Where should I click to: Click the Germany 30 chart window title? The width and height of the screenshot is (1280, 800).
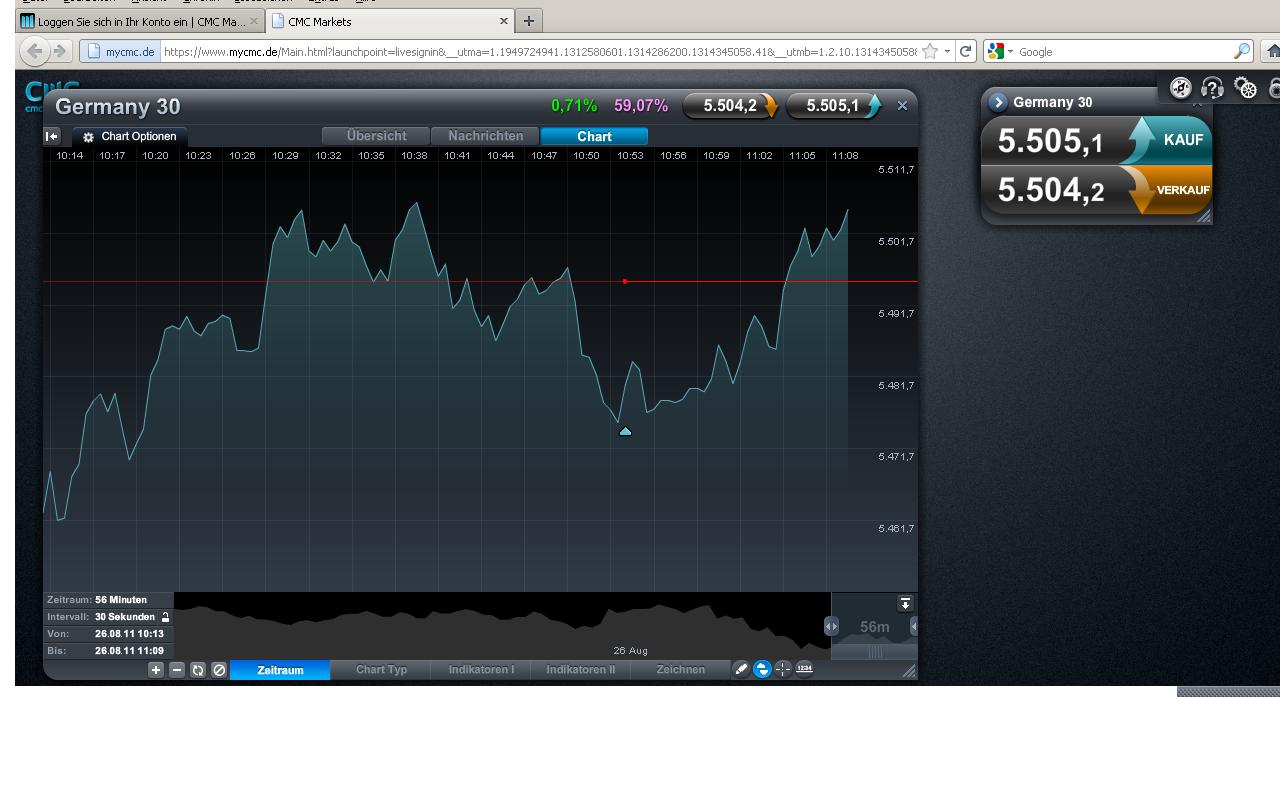[118, 107]
